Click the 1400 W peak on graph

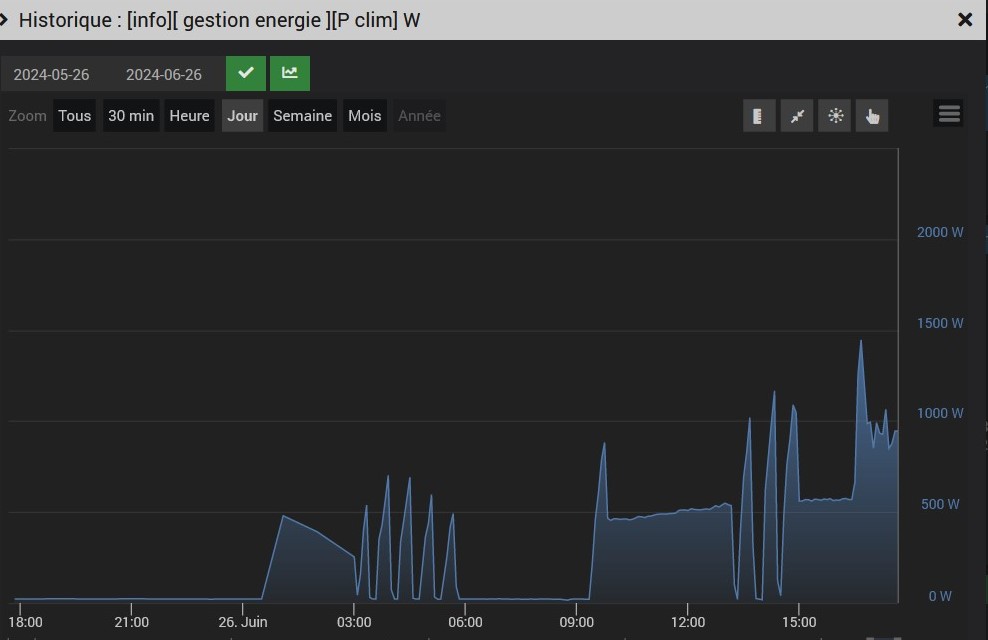pyautogui.click(x=860, y=342)
